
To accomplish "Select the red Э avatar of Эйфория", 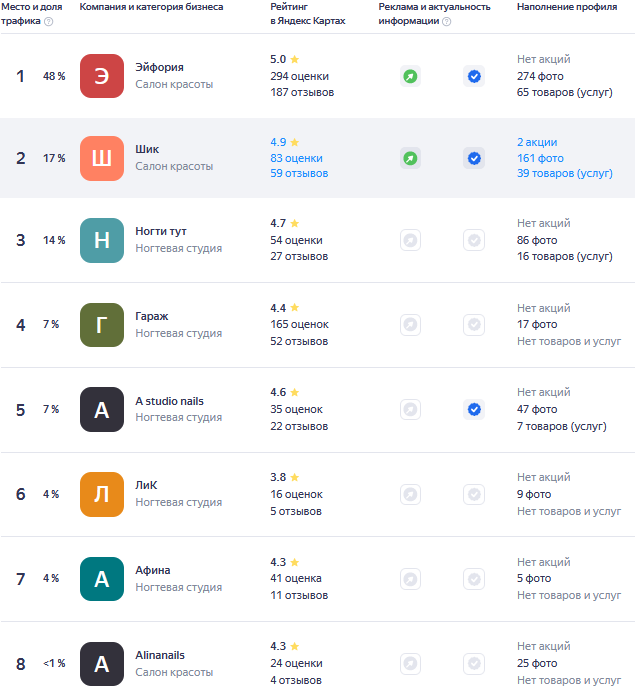I will click(102, 76).
